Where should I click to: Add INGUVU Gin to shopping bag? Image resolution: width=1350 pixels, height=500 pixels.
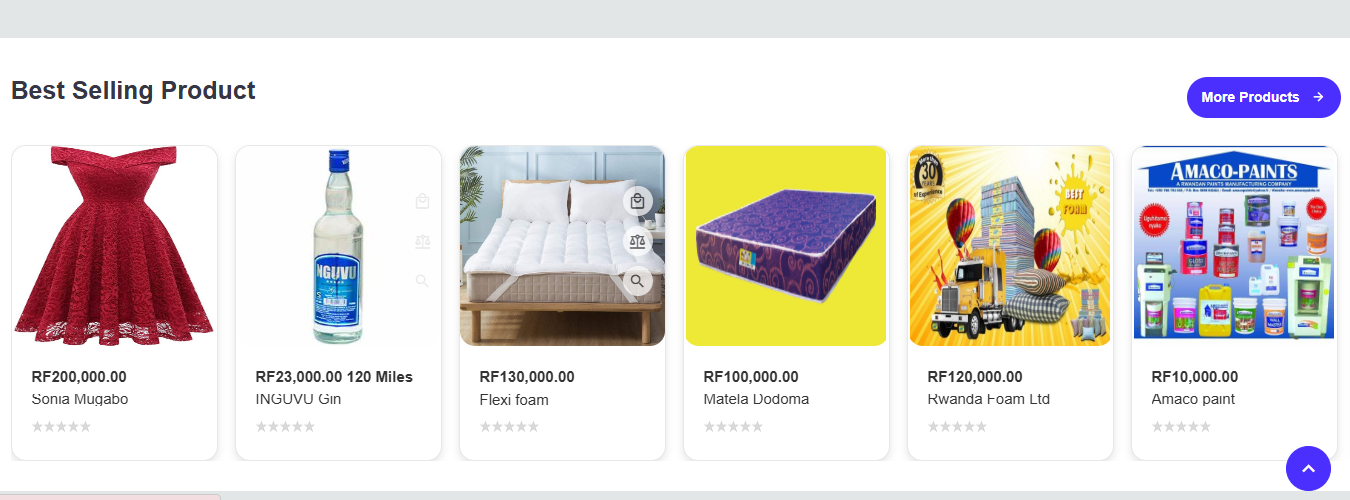(422, 201)
